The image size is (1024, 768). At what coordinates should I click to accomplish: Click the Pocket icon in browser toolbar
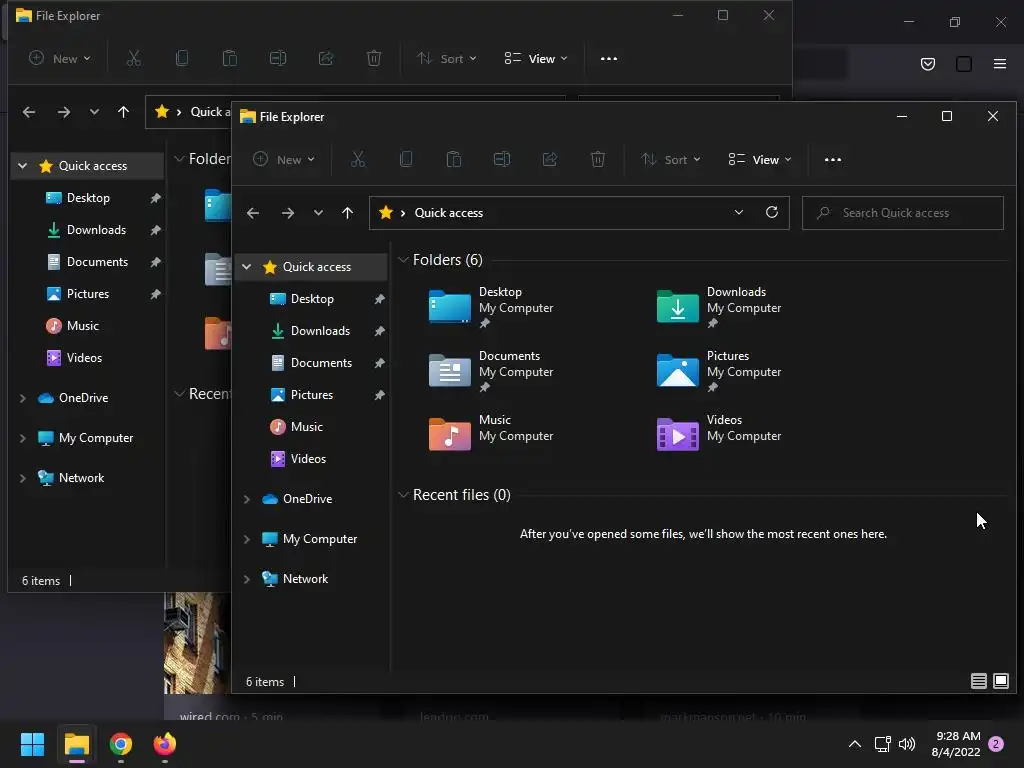pos(927,64)
